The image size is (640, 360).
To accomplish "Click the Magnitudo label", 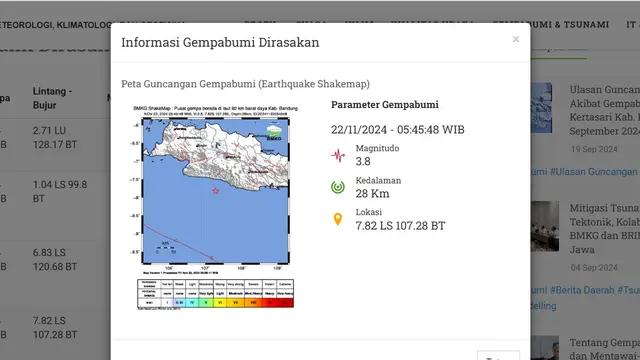I will (x=377, y=148).
